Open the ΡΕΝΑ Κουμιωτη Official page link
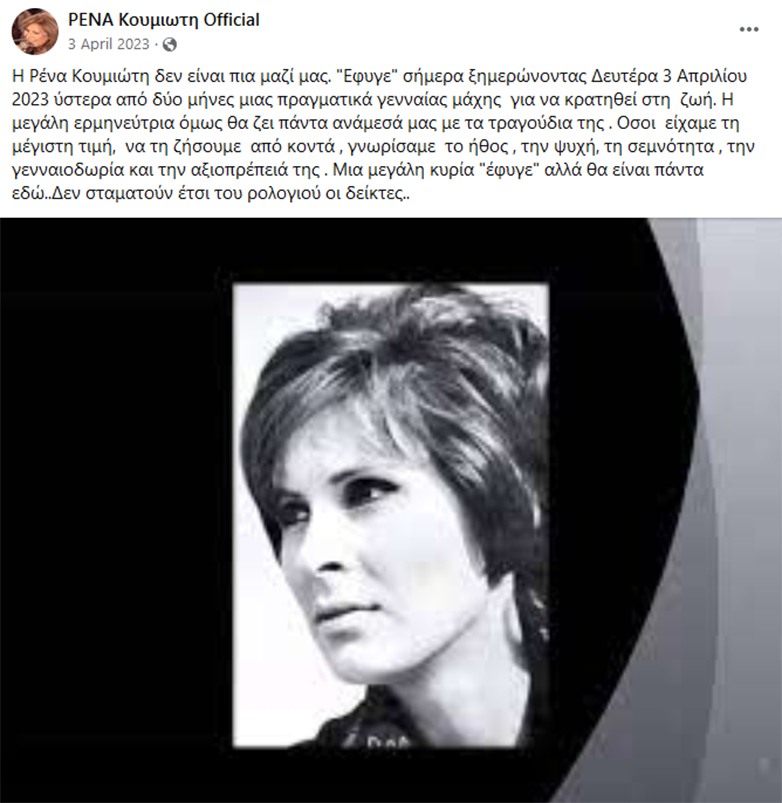Viewport: 782px width, 803px height. click(163, 19)
